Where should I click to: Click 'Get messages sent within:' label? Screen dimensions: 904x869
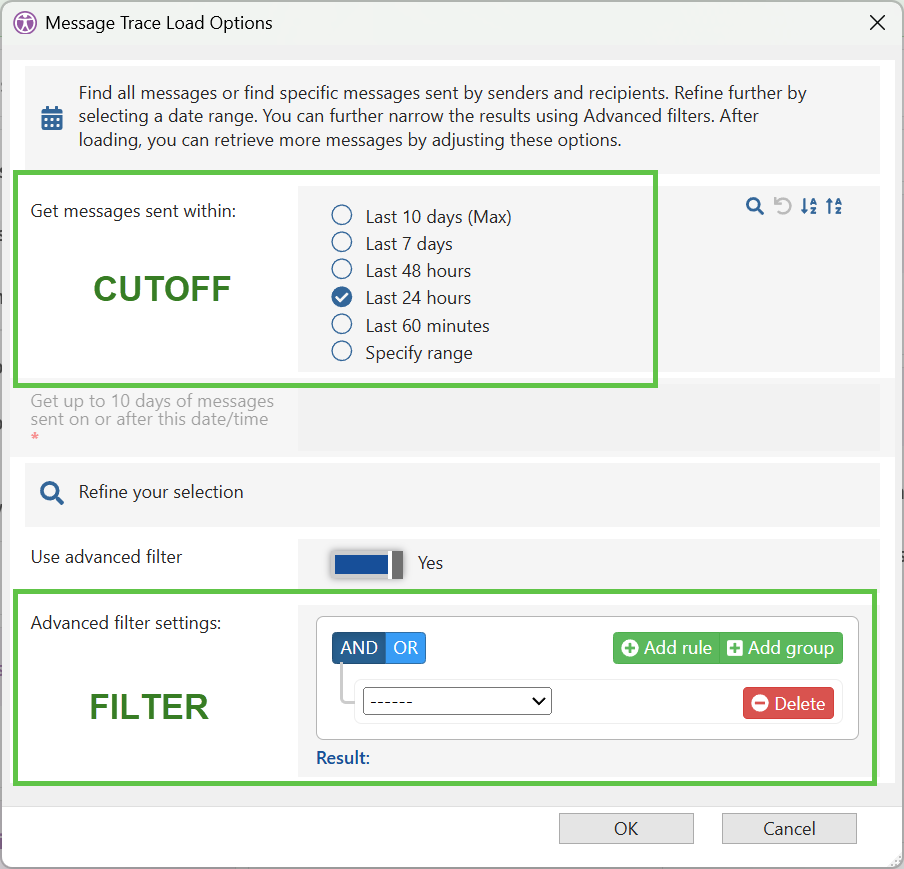[x=133, y=211]
